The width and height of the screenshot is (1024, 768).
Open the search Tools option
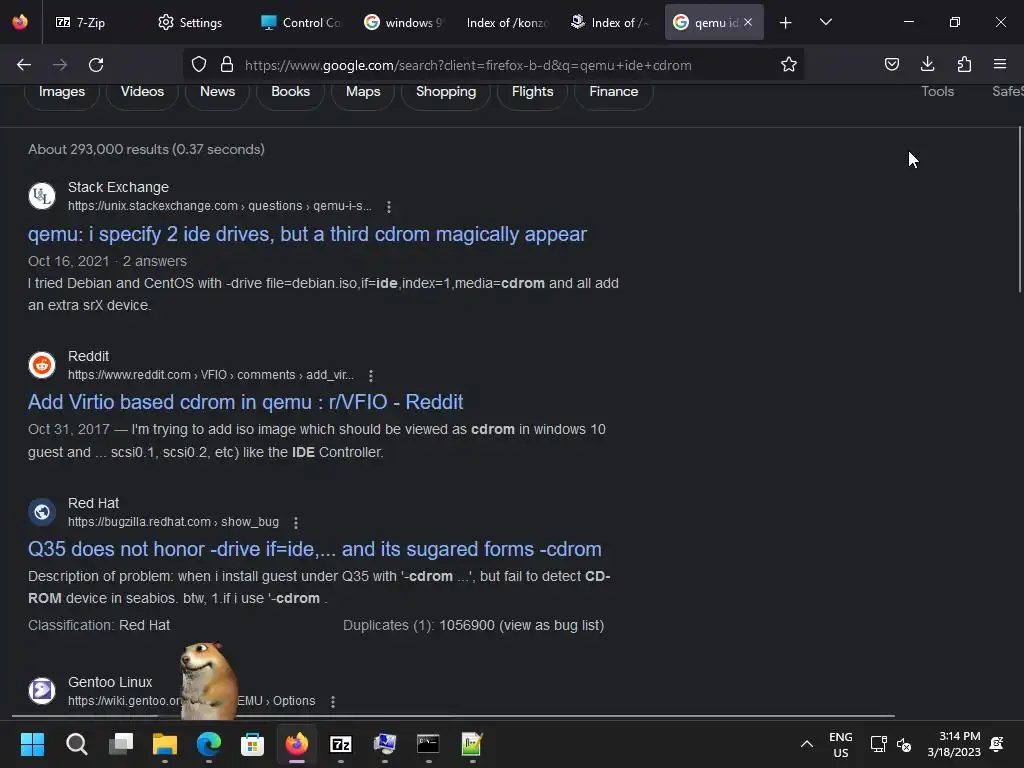coord(937,91)
